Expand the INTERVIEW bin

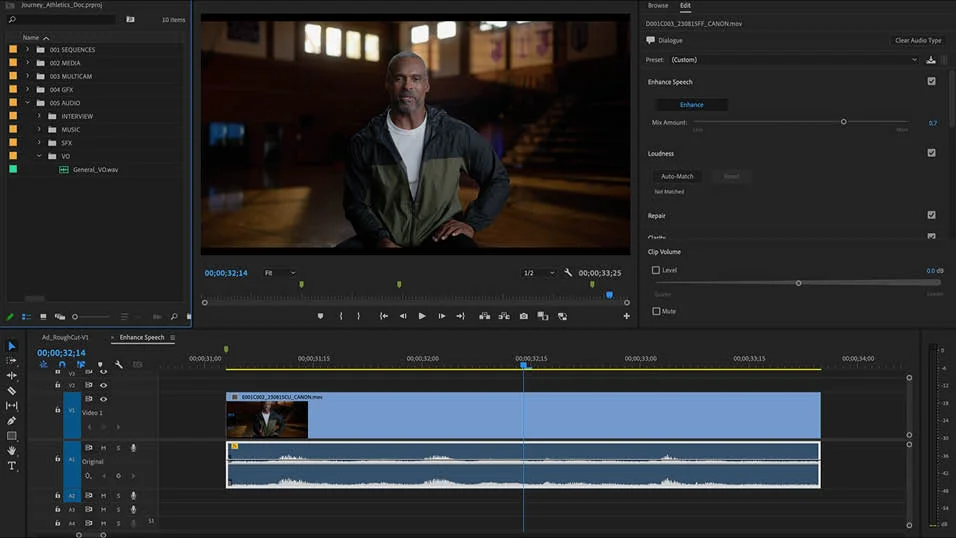(x=39, y=116)
